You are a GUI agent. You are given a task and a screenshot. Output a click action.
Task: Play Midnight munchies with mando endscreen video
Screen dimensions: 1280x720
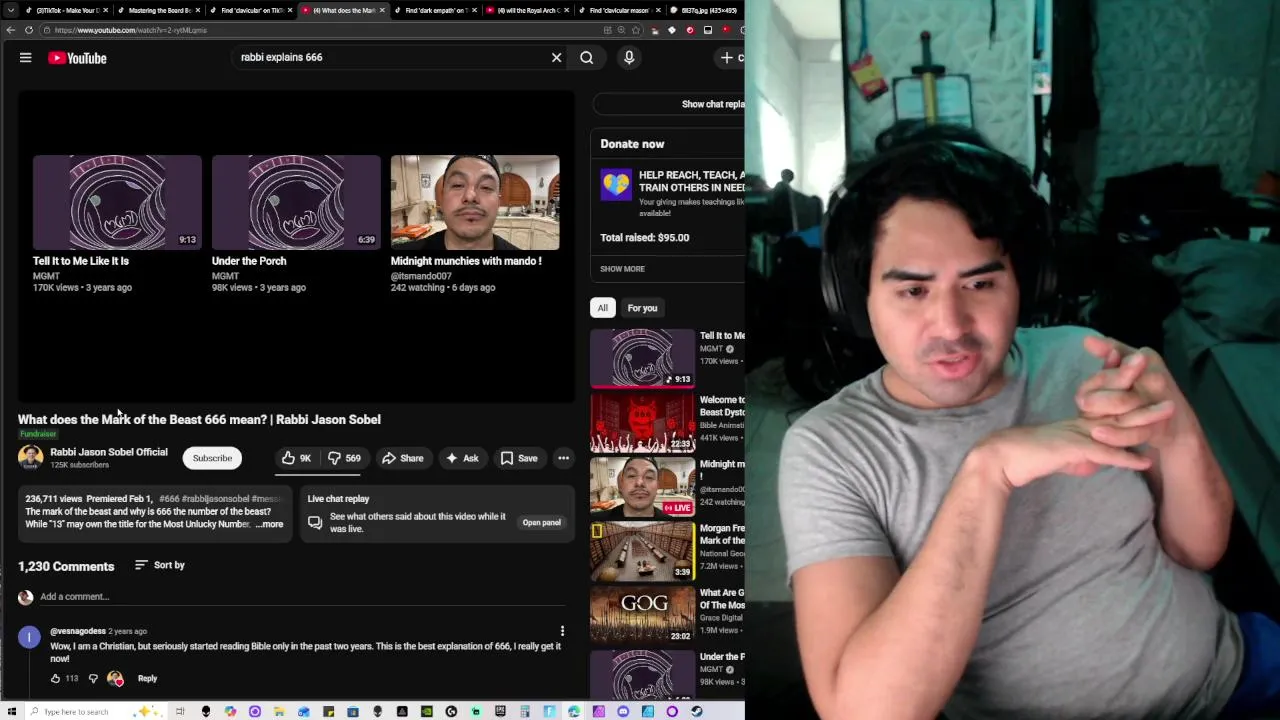click(x=475, y=202)
